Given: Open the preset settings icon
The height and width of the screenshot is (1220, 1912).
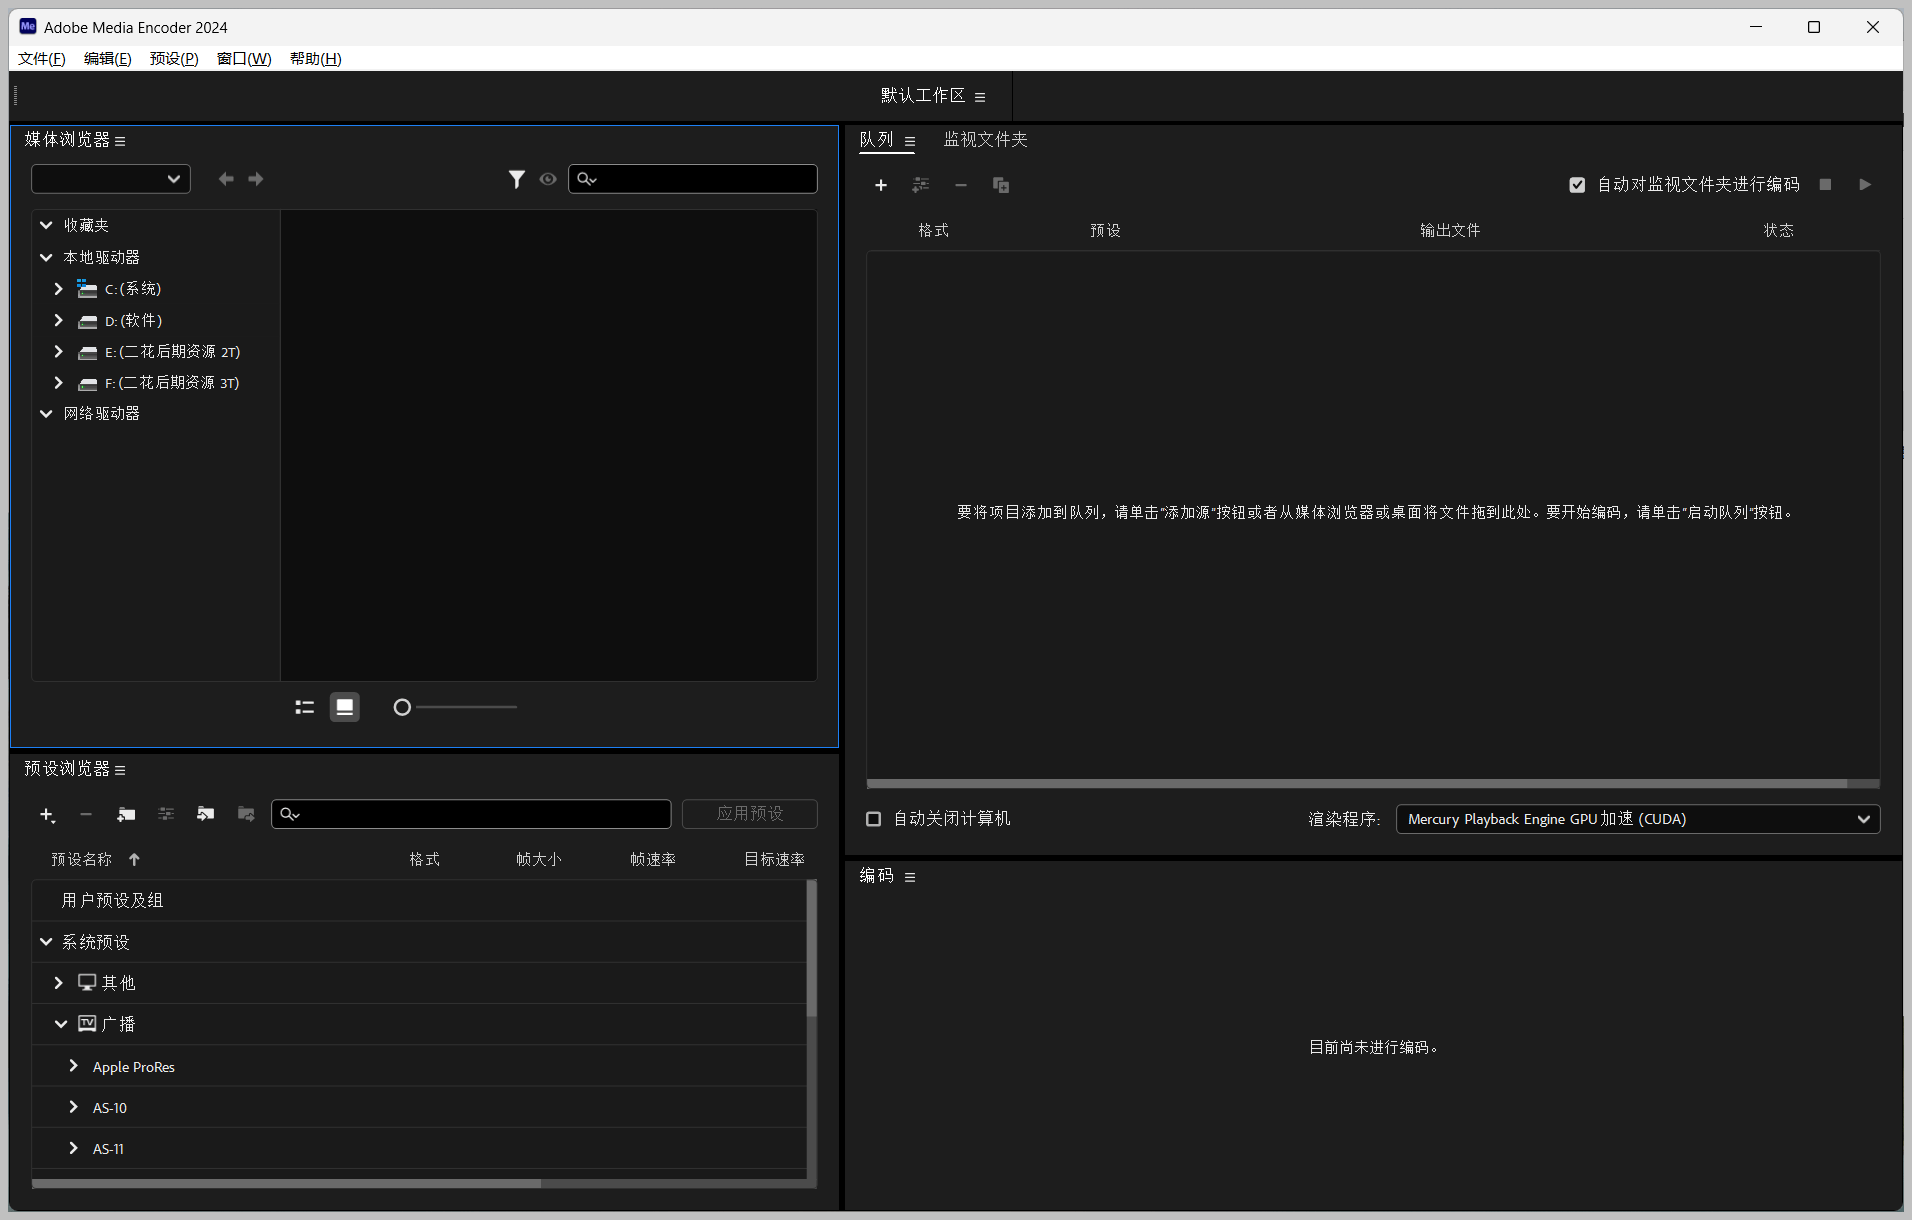Looking at the screenshot, I should tap(166, 815).
